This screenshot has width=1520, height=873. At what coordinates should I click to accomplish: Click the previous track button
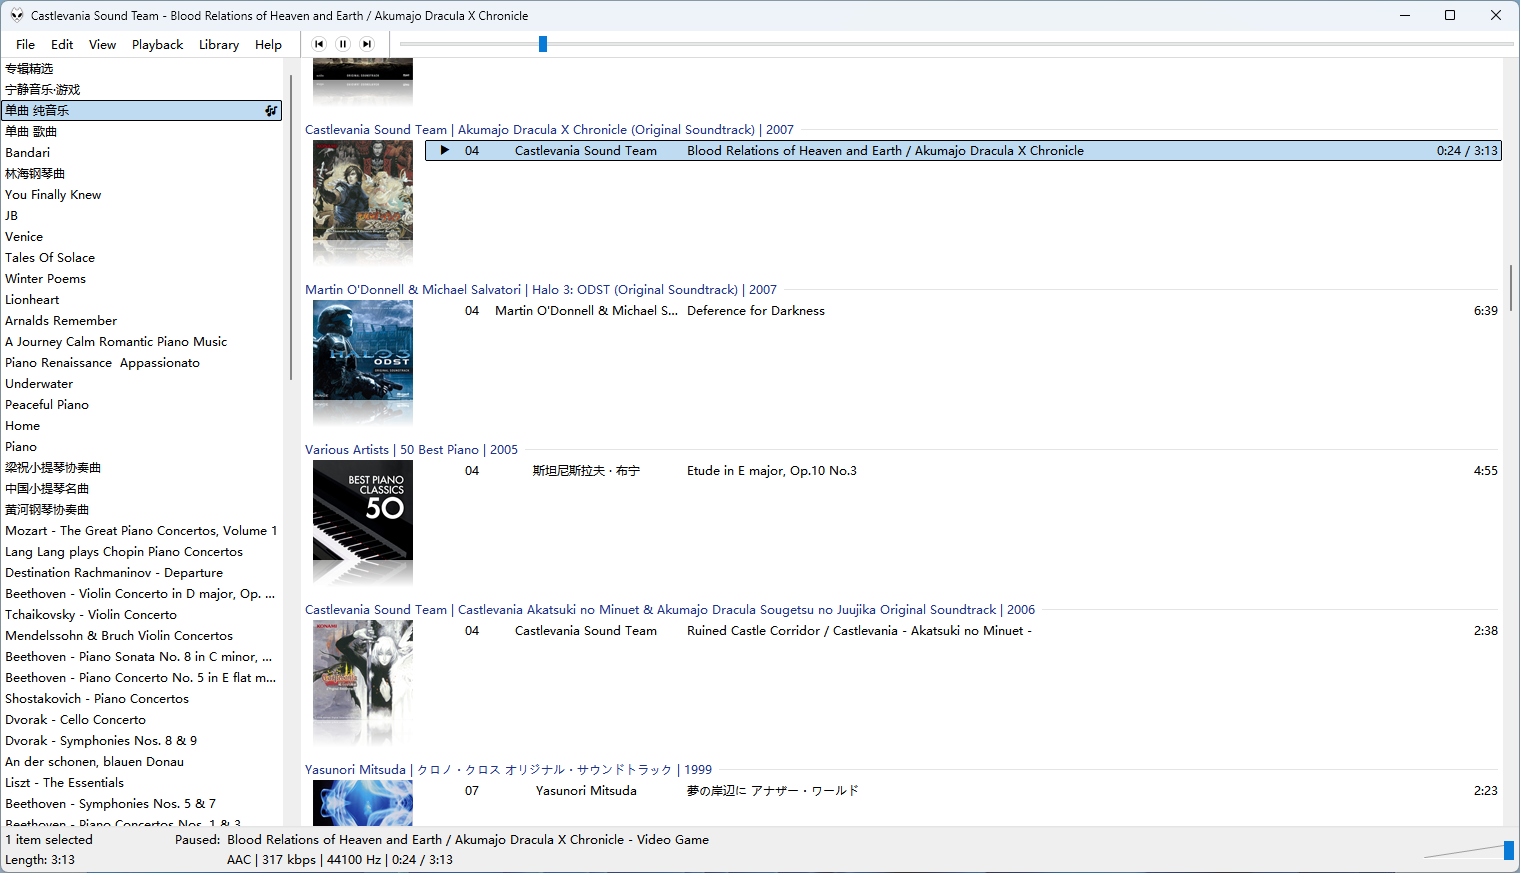pos(319,44)
